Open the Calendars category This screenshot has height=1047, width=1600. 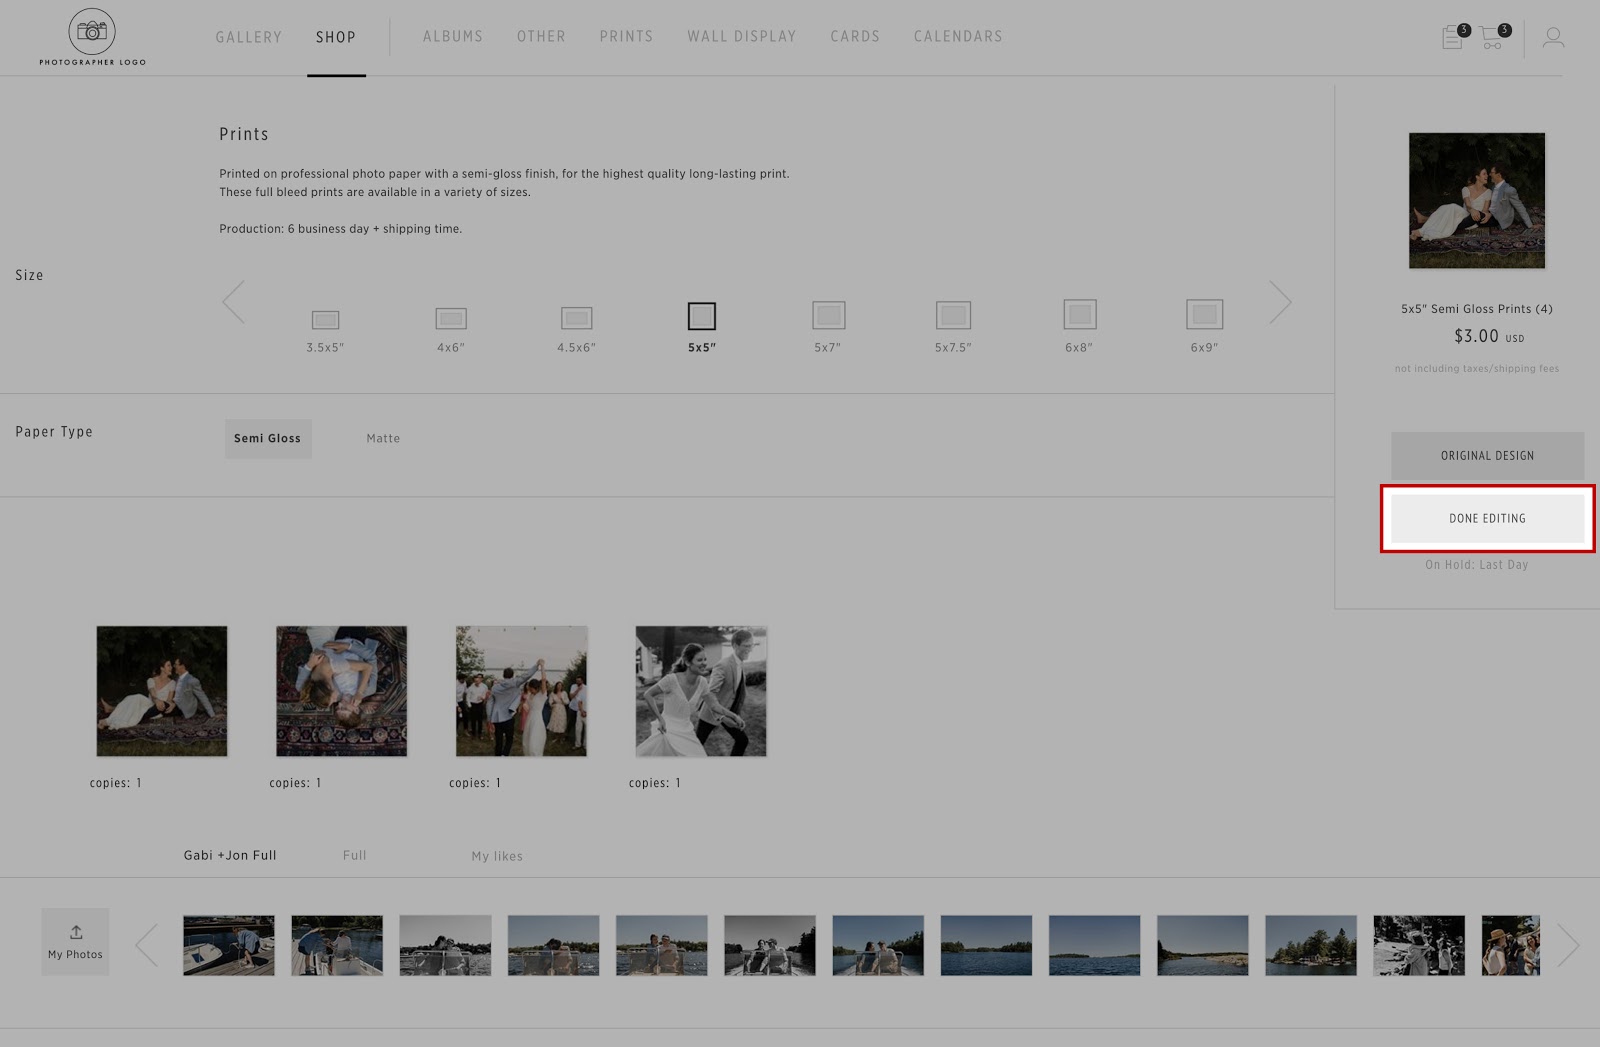coord(958,36)
